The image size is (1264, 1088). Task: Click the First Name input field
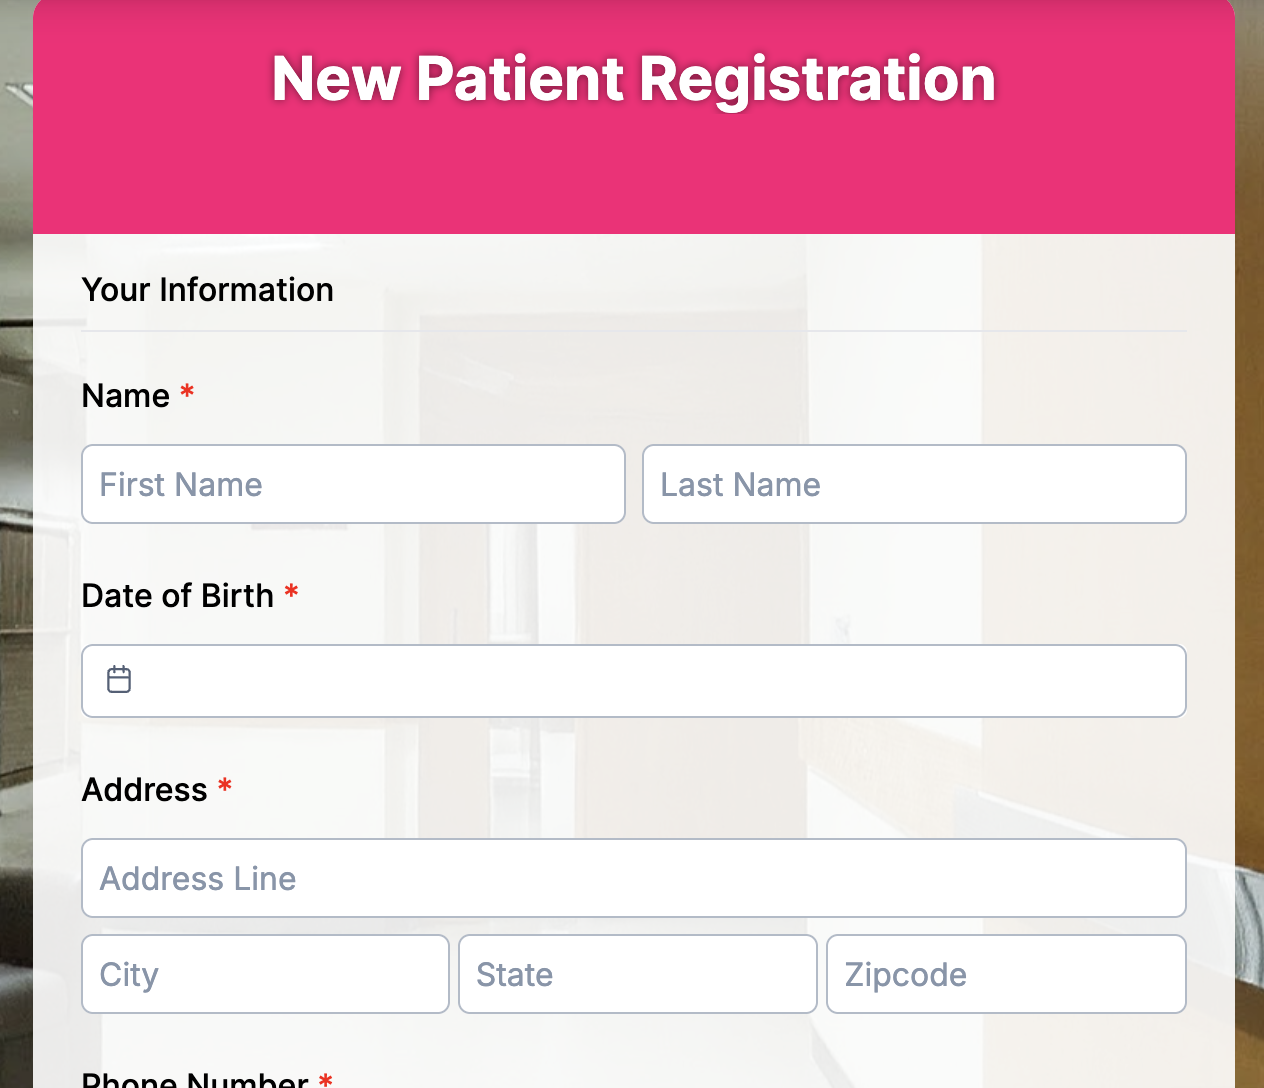click(353, 484)
